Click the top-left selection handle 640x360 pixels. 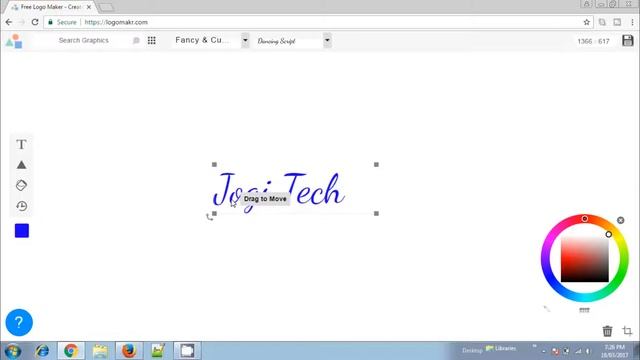coord(214,164)
